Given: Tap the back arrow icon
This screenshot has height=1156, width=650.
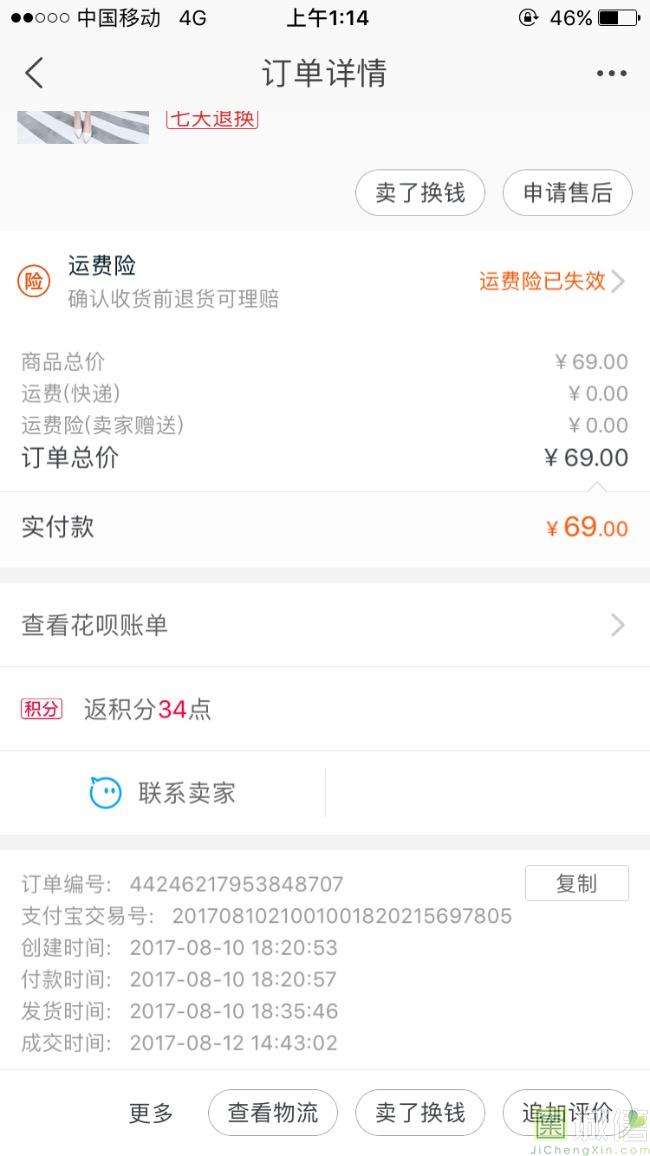Looking at the screenshot, I should [x=35, y=73].
